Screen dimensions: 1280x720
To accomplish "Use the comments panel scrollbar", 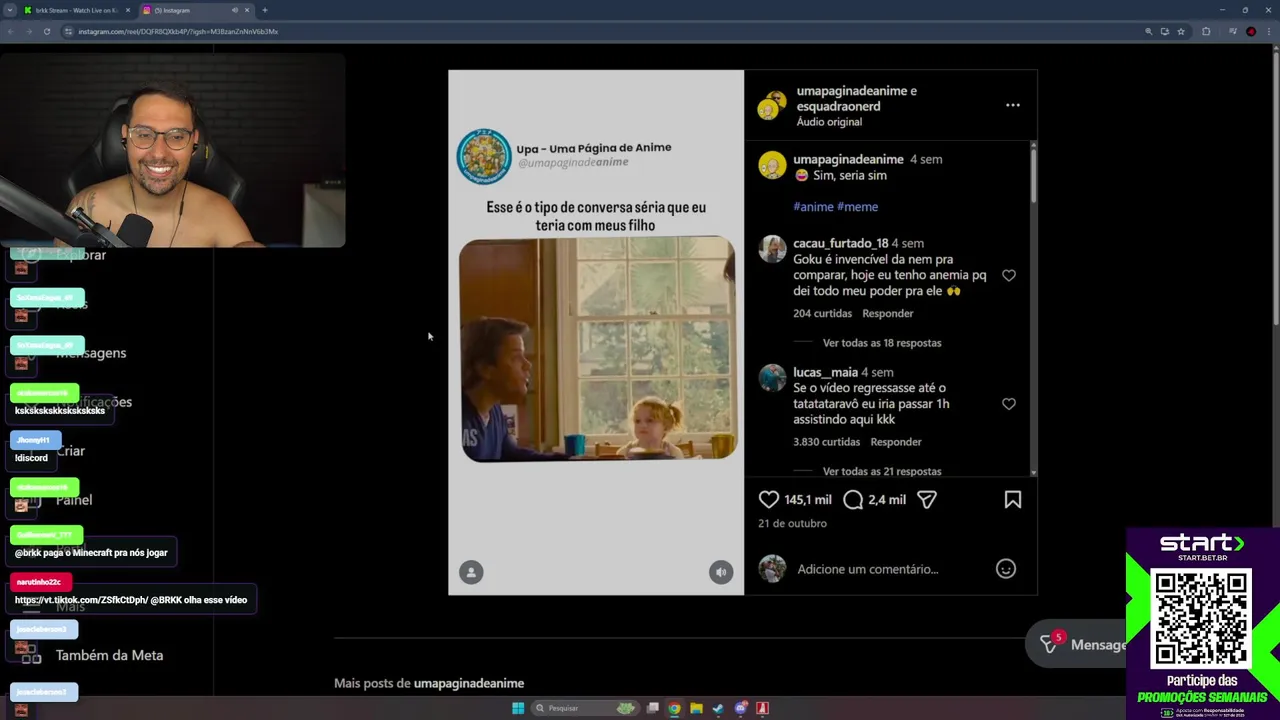I will 1033,175.
